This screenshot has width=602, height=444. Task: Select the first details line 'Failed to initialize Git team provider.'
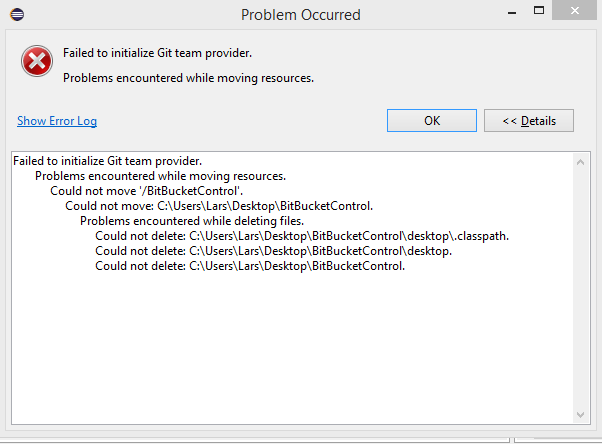click(108, 161)
